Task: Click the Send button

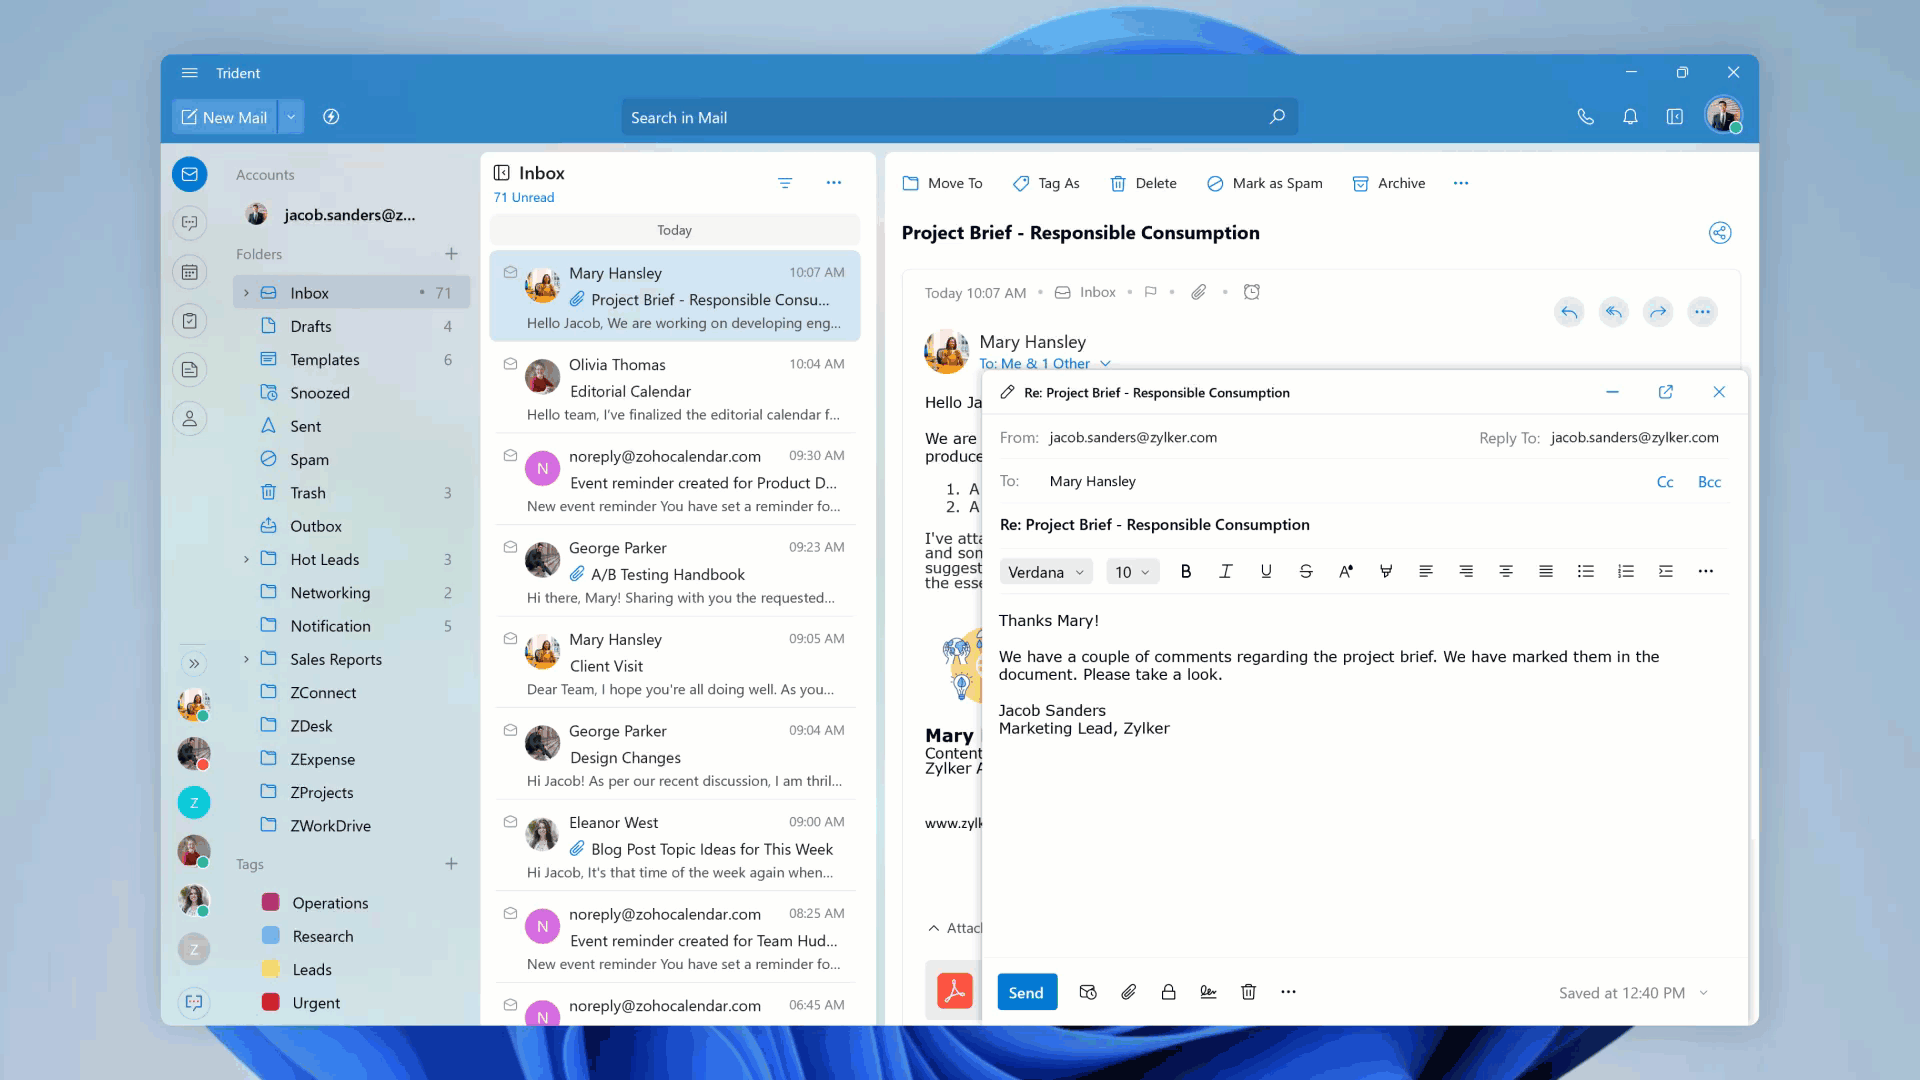Action: [1026, 992]
